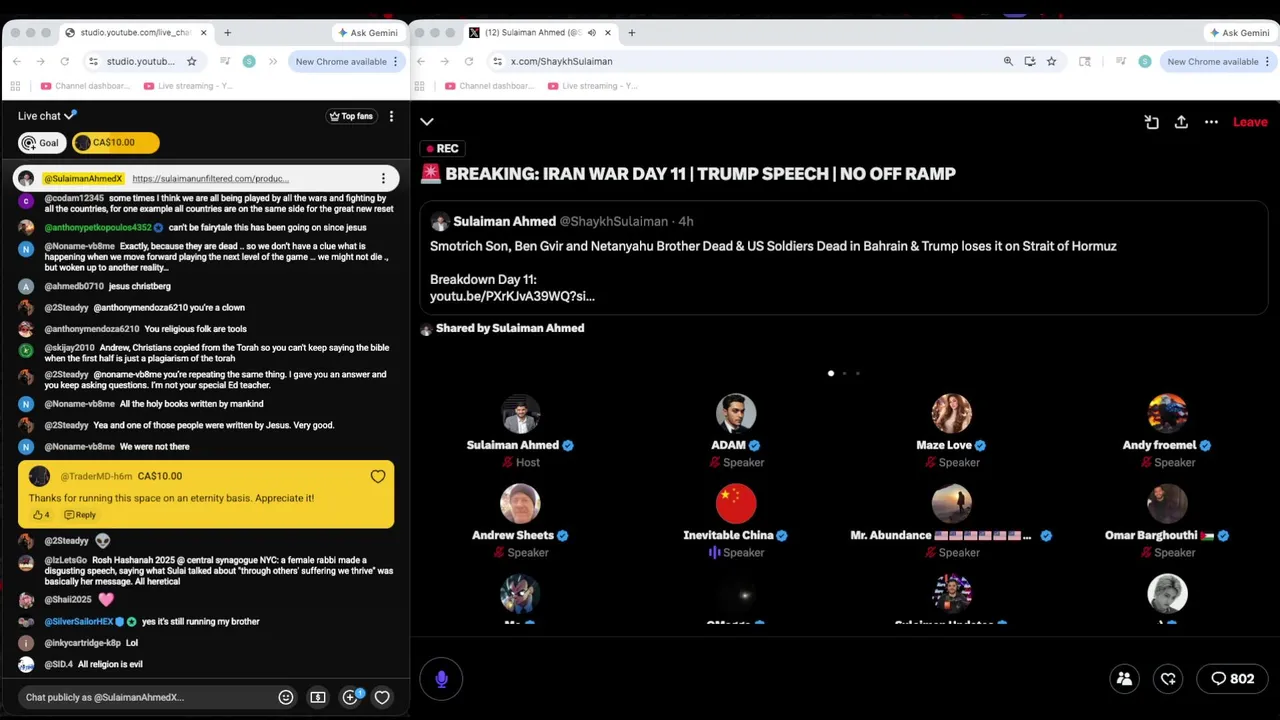1280x720 pixels.
Task: Open the profile avatar in left Chrome window
Action: 249,61
